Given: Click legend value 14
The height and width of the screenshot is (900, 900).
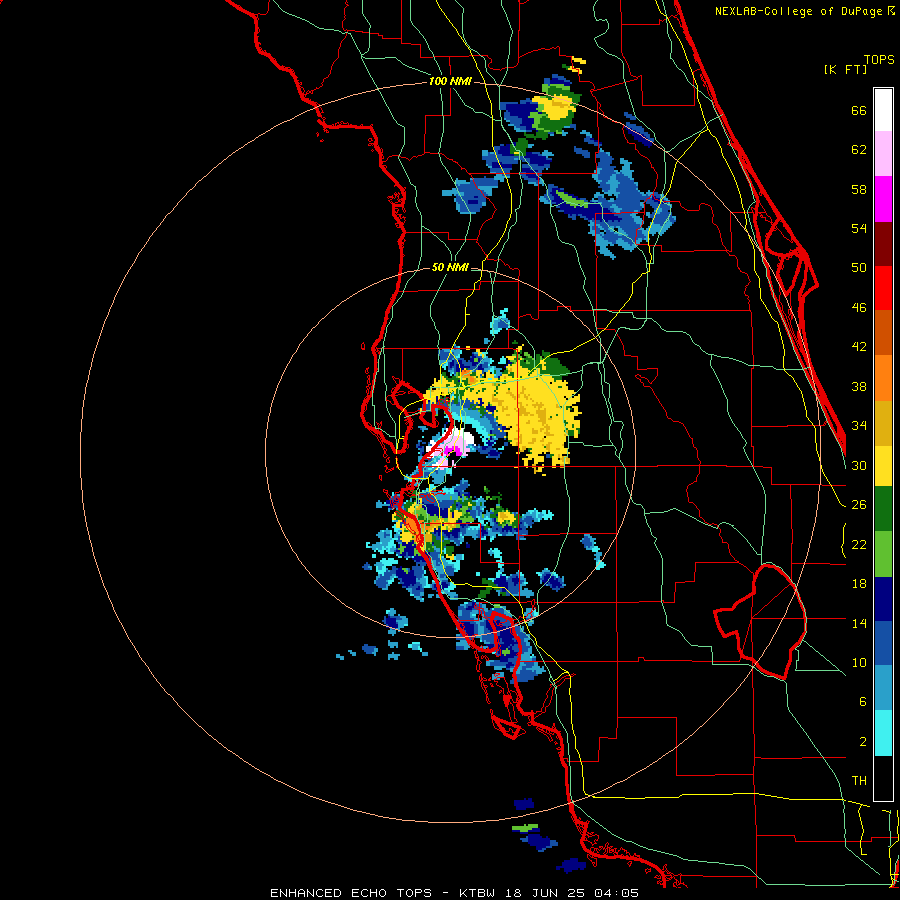Looking at the screenshot, I should coord(859,623).
